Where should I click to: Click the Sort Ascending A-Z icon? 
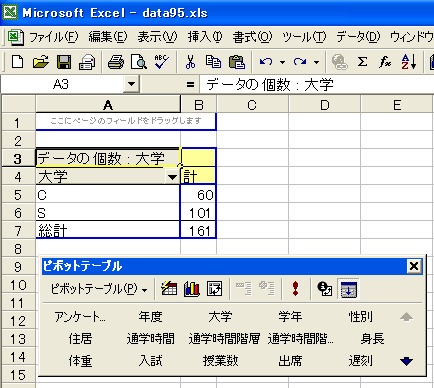(x=409, y=62)
